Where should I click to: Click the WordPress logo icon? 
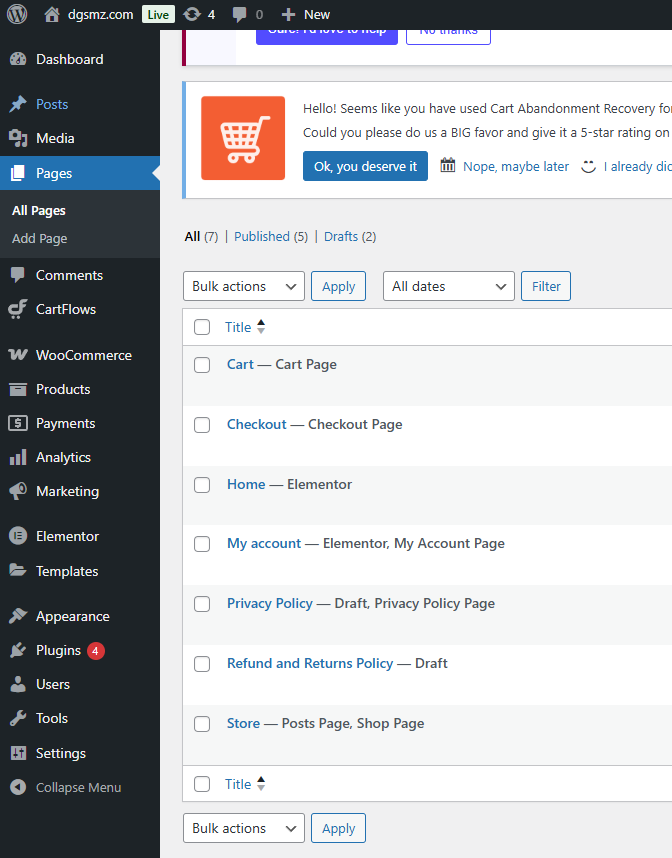tap(18, 14)
